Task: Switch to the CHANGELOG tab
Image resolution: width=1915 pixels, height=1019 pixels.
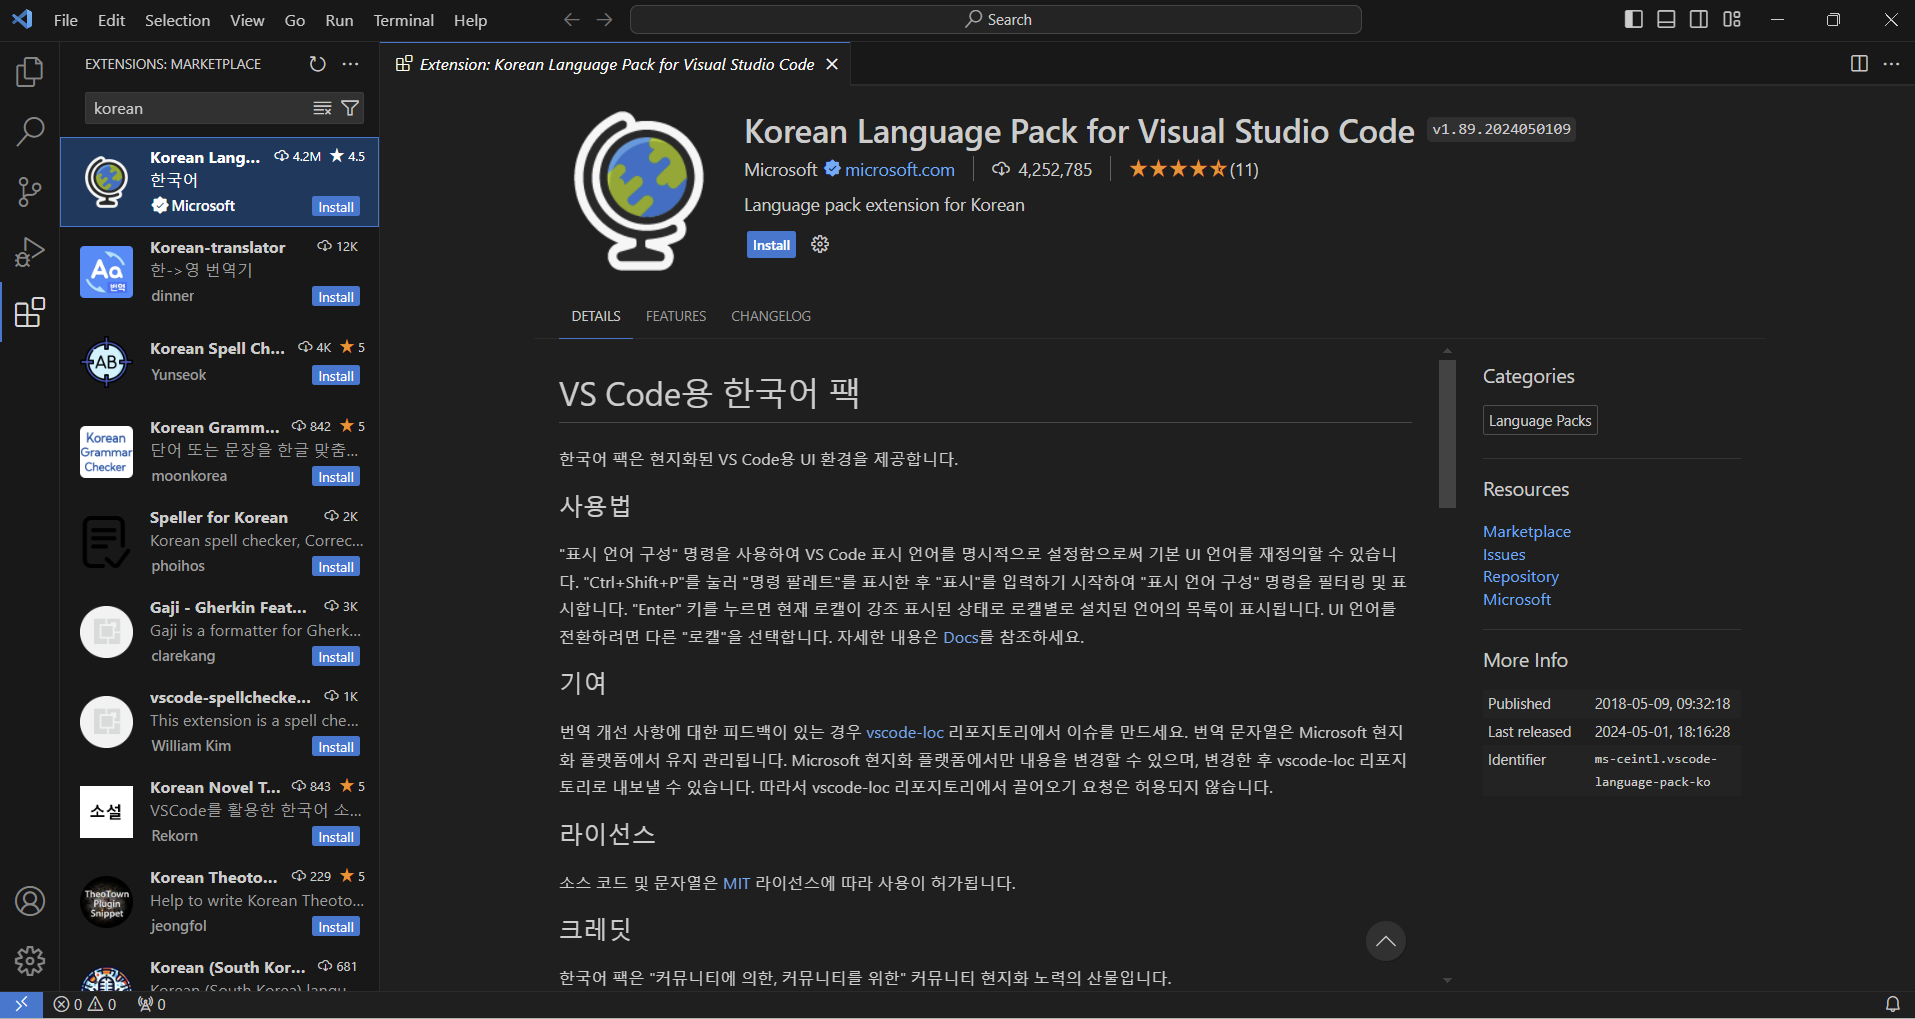Action: tap(771, 316)
